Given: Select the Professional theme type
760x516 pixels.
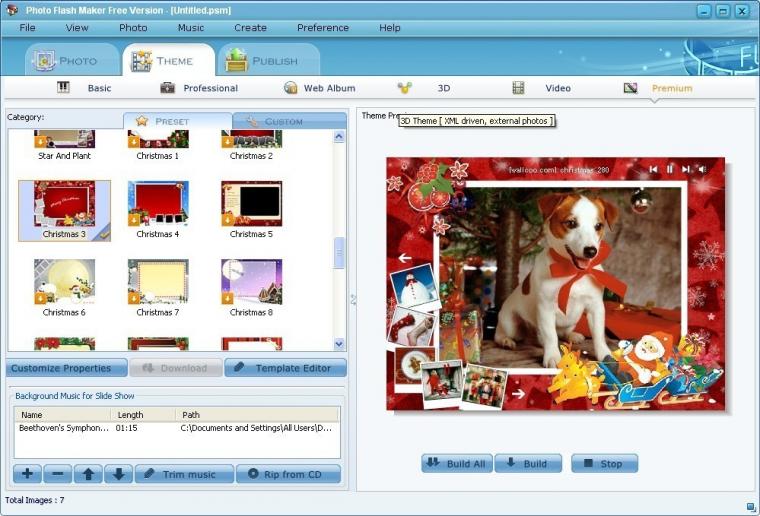Looking at the screenshot, I should tap(199, 88).
